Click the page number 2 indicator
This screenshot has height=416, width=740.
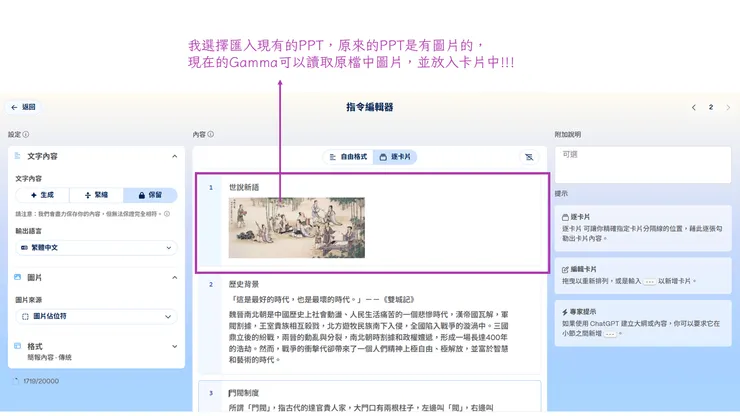711,108
